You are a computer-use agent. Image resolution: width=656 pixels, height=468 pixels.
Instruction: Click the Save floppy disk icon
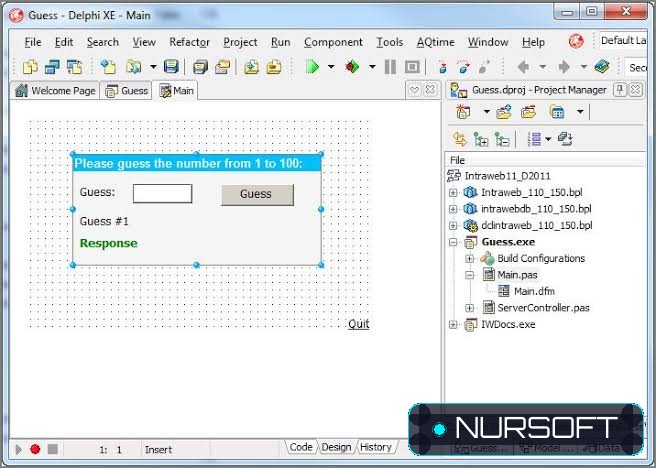coord(171,66)
